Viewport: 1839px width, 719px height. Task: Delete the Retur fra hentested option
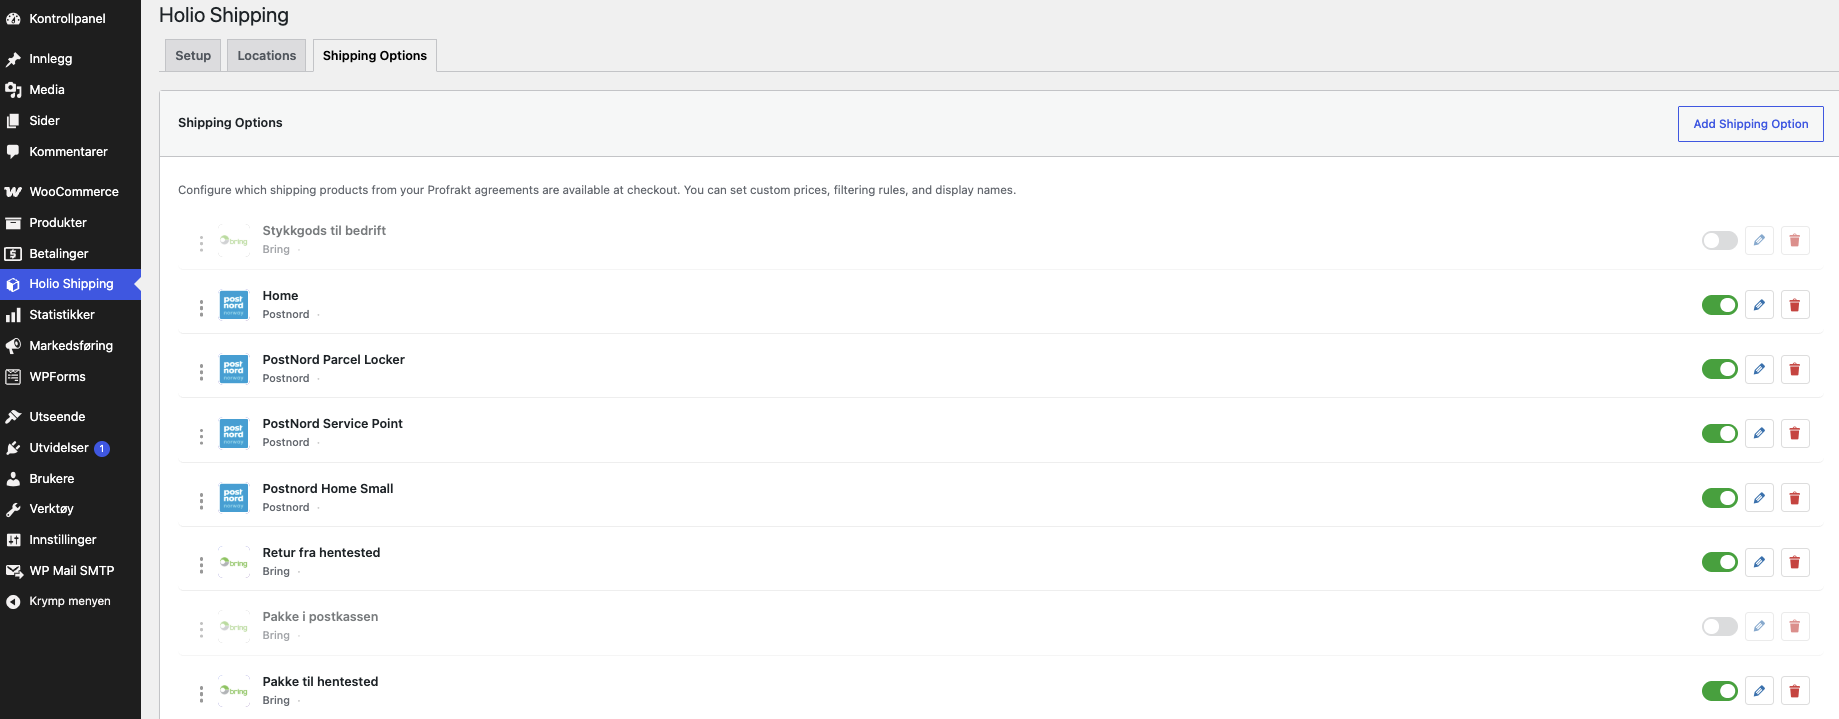pyautogui.click(x=1795, y=562)
